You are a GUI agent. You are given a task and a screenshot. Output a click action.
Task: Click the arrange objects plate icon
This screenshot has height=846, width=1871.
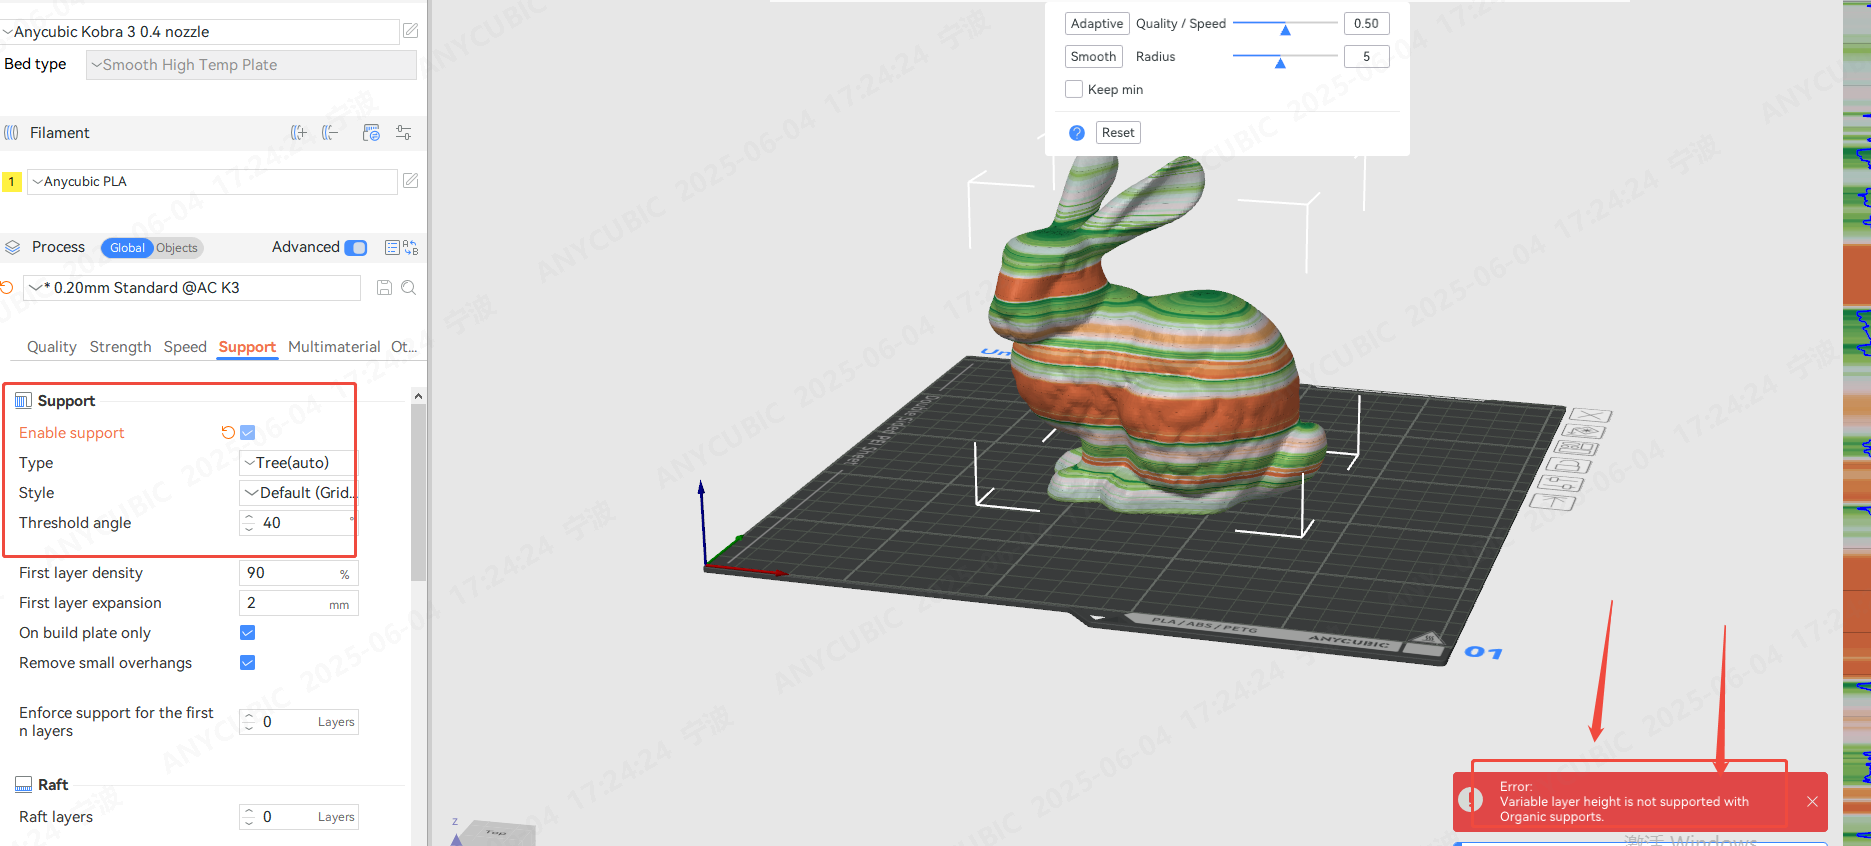[x=1578, y=448]
